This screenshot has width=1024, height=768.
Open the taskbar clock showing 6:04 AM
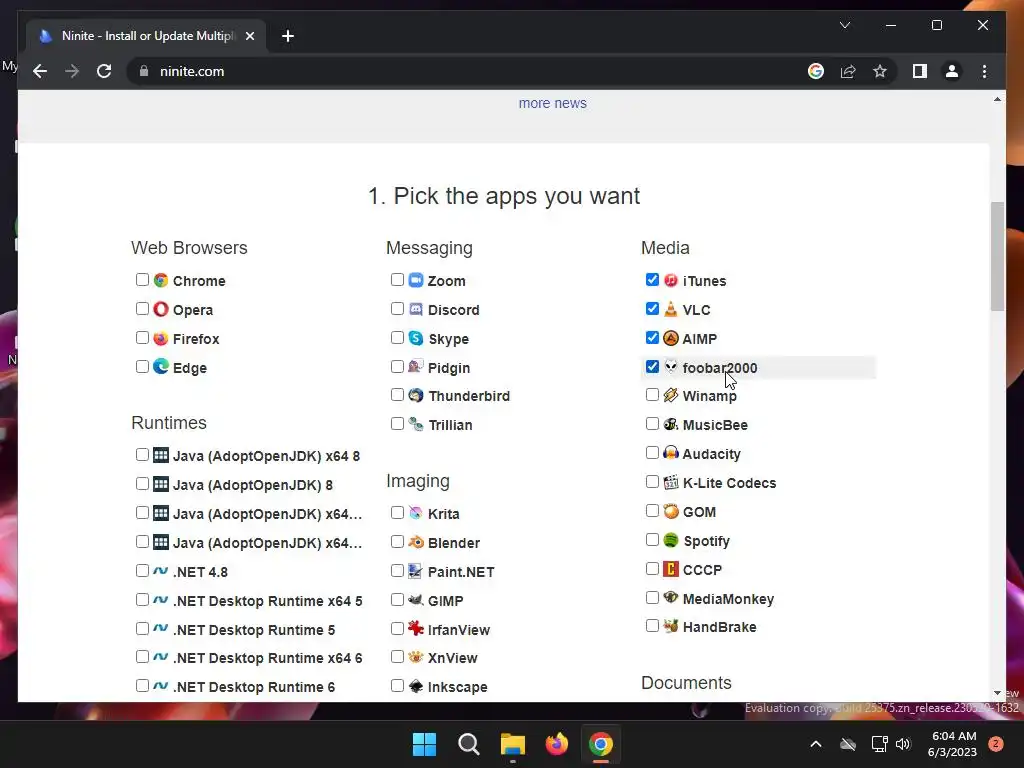click(953, 744)
